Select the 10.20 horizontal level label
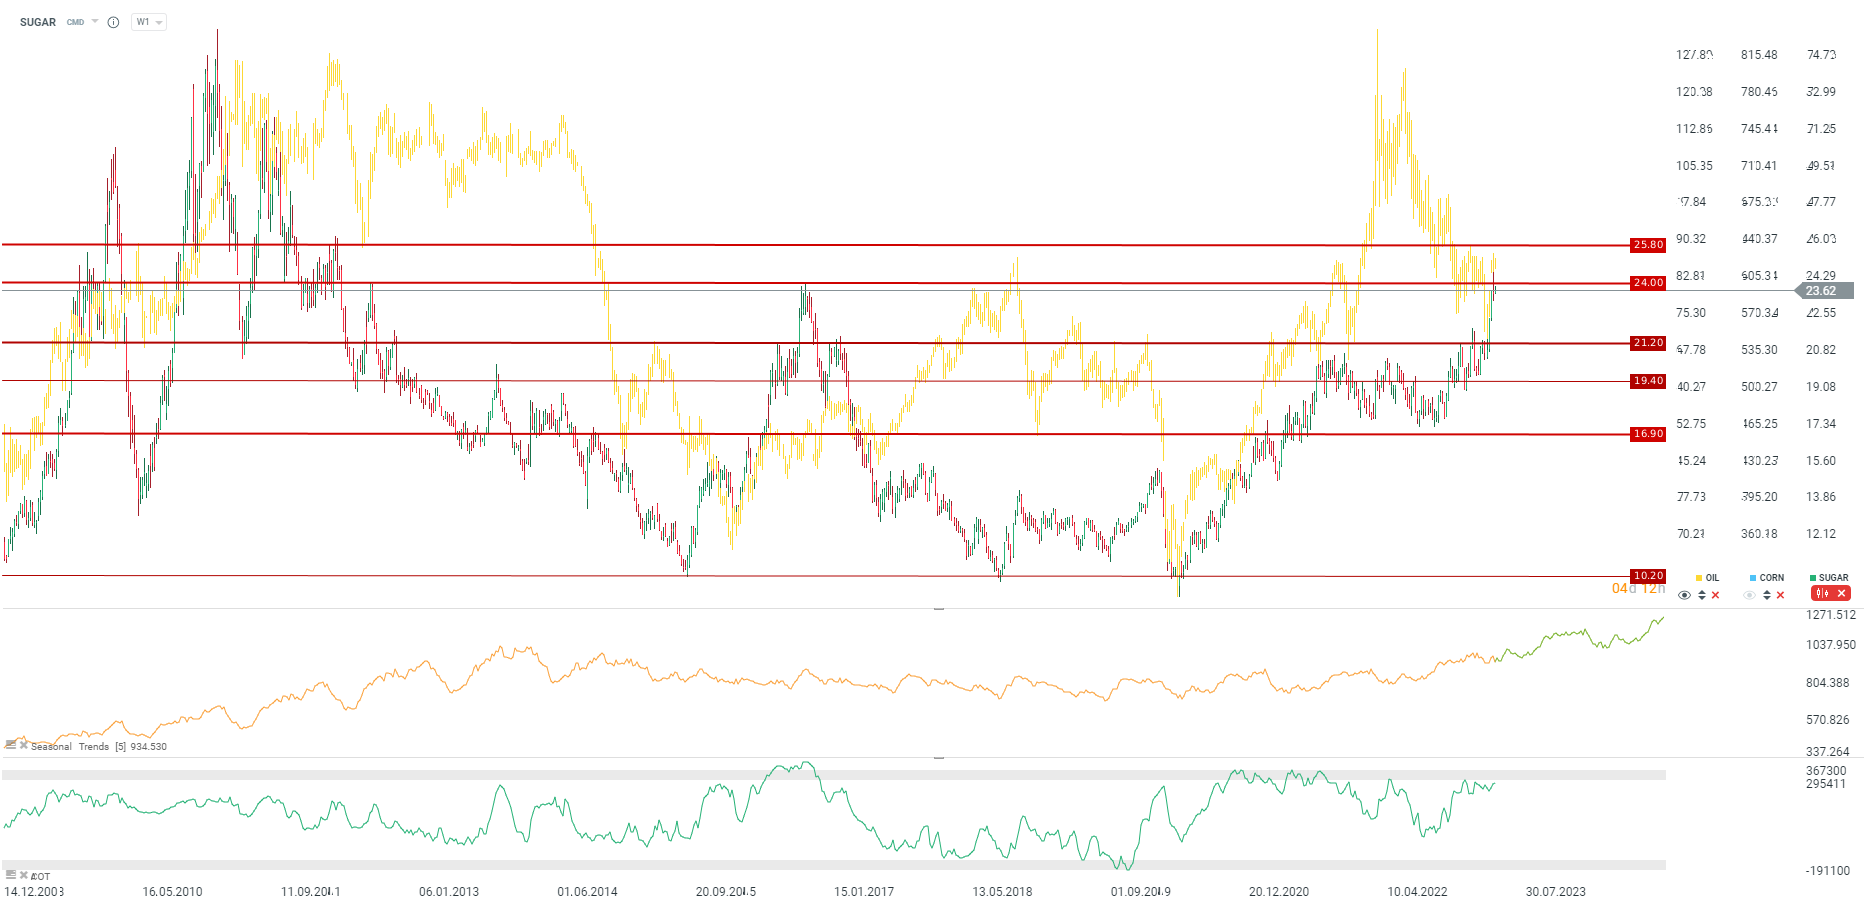The image size is (1866, 909). click(x=1648, y=576)
